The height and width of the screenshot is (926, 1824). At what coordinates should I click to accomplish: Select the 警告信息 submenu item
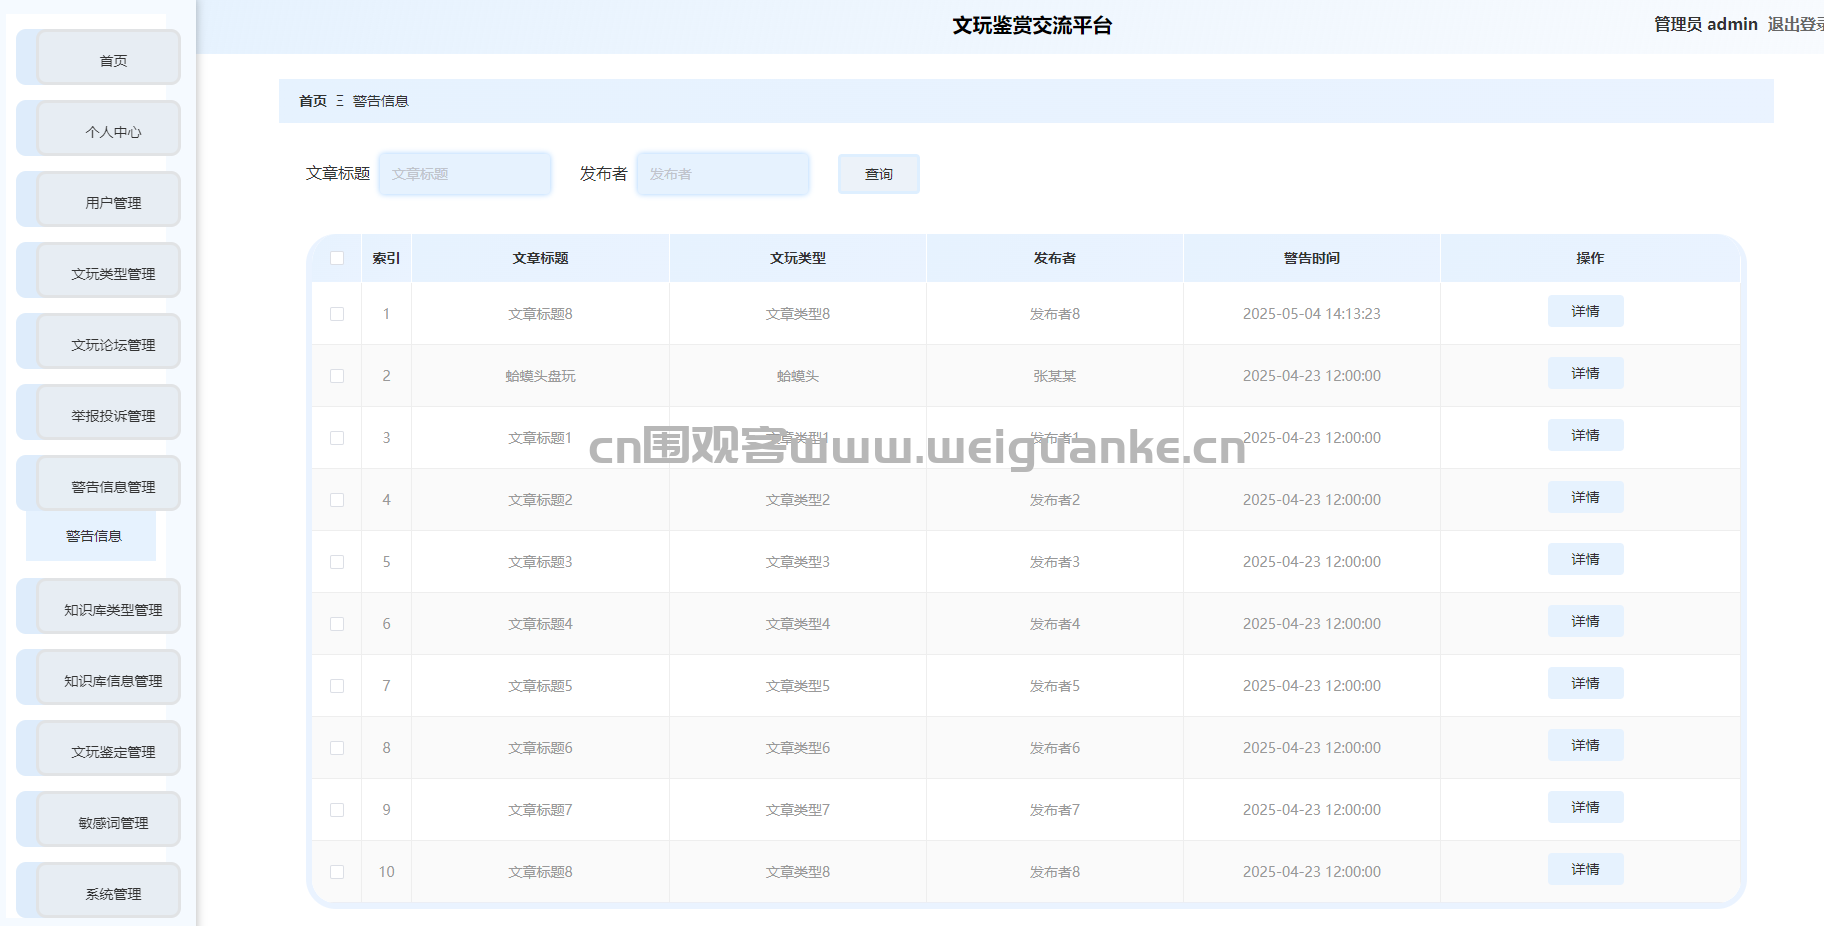pos(94,536)
